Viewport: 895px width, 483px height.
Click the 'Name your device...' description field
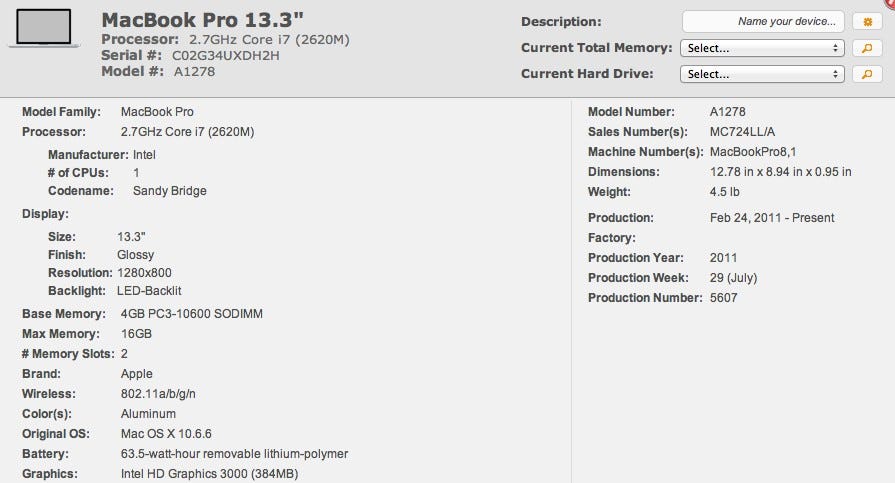click(x=763, y=21)
